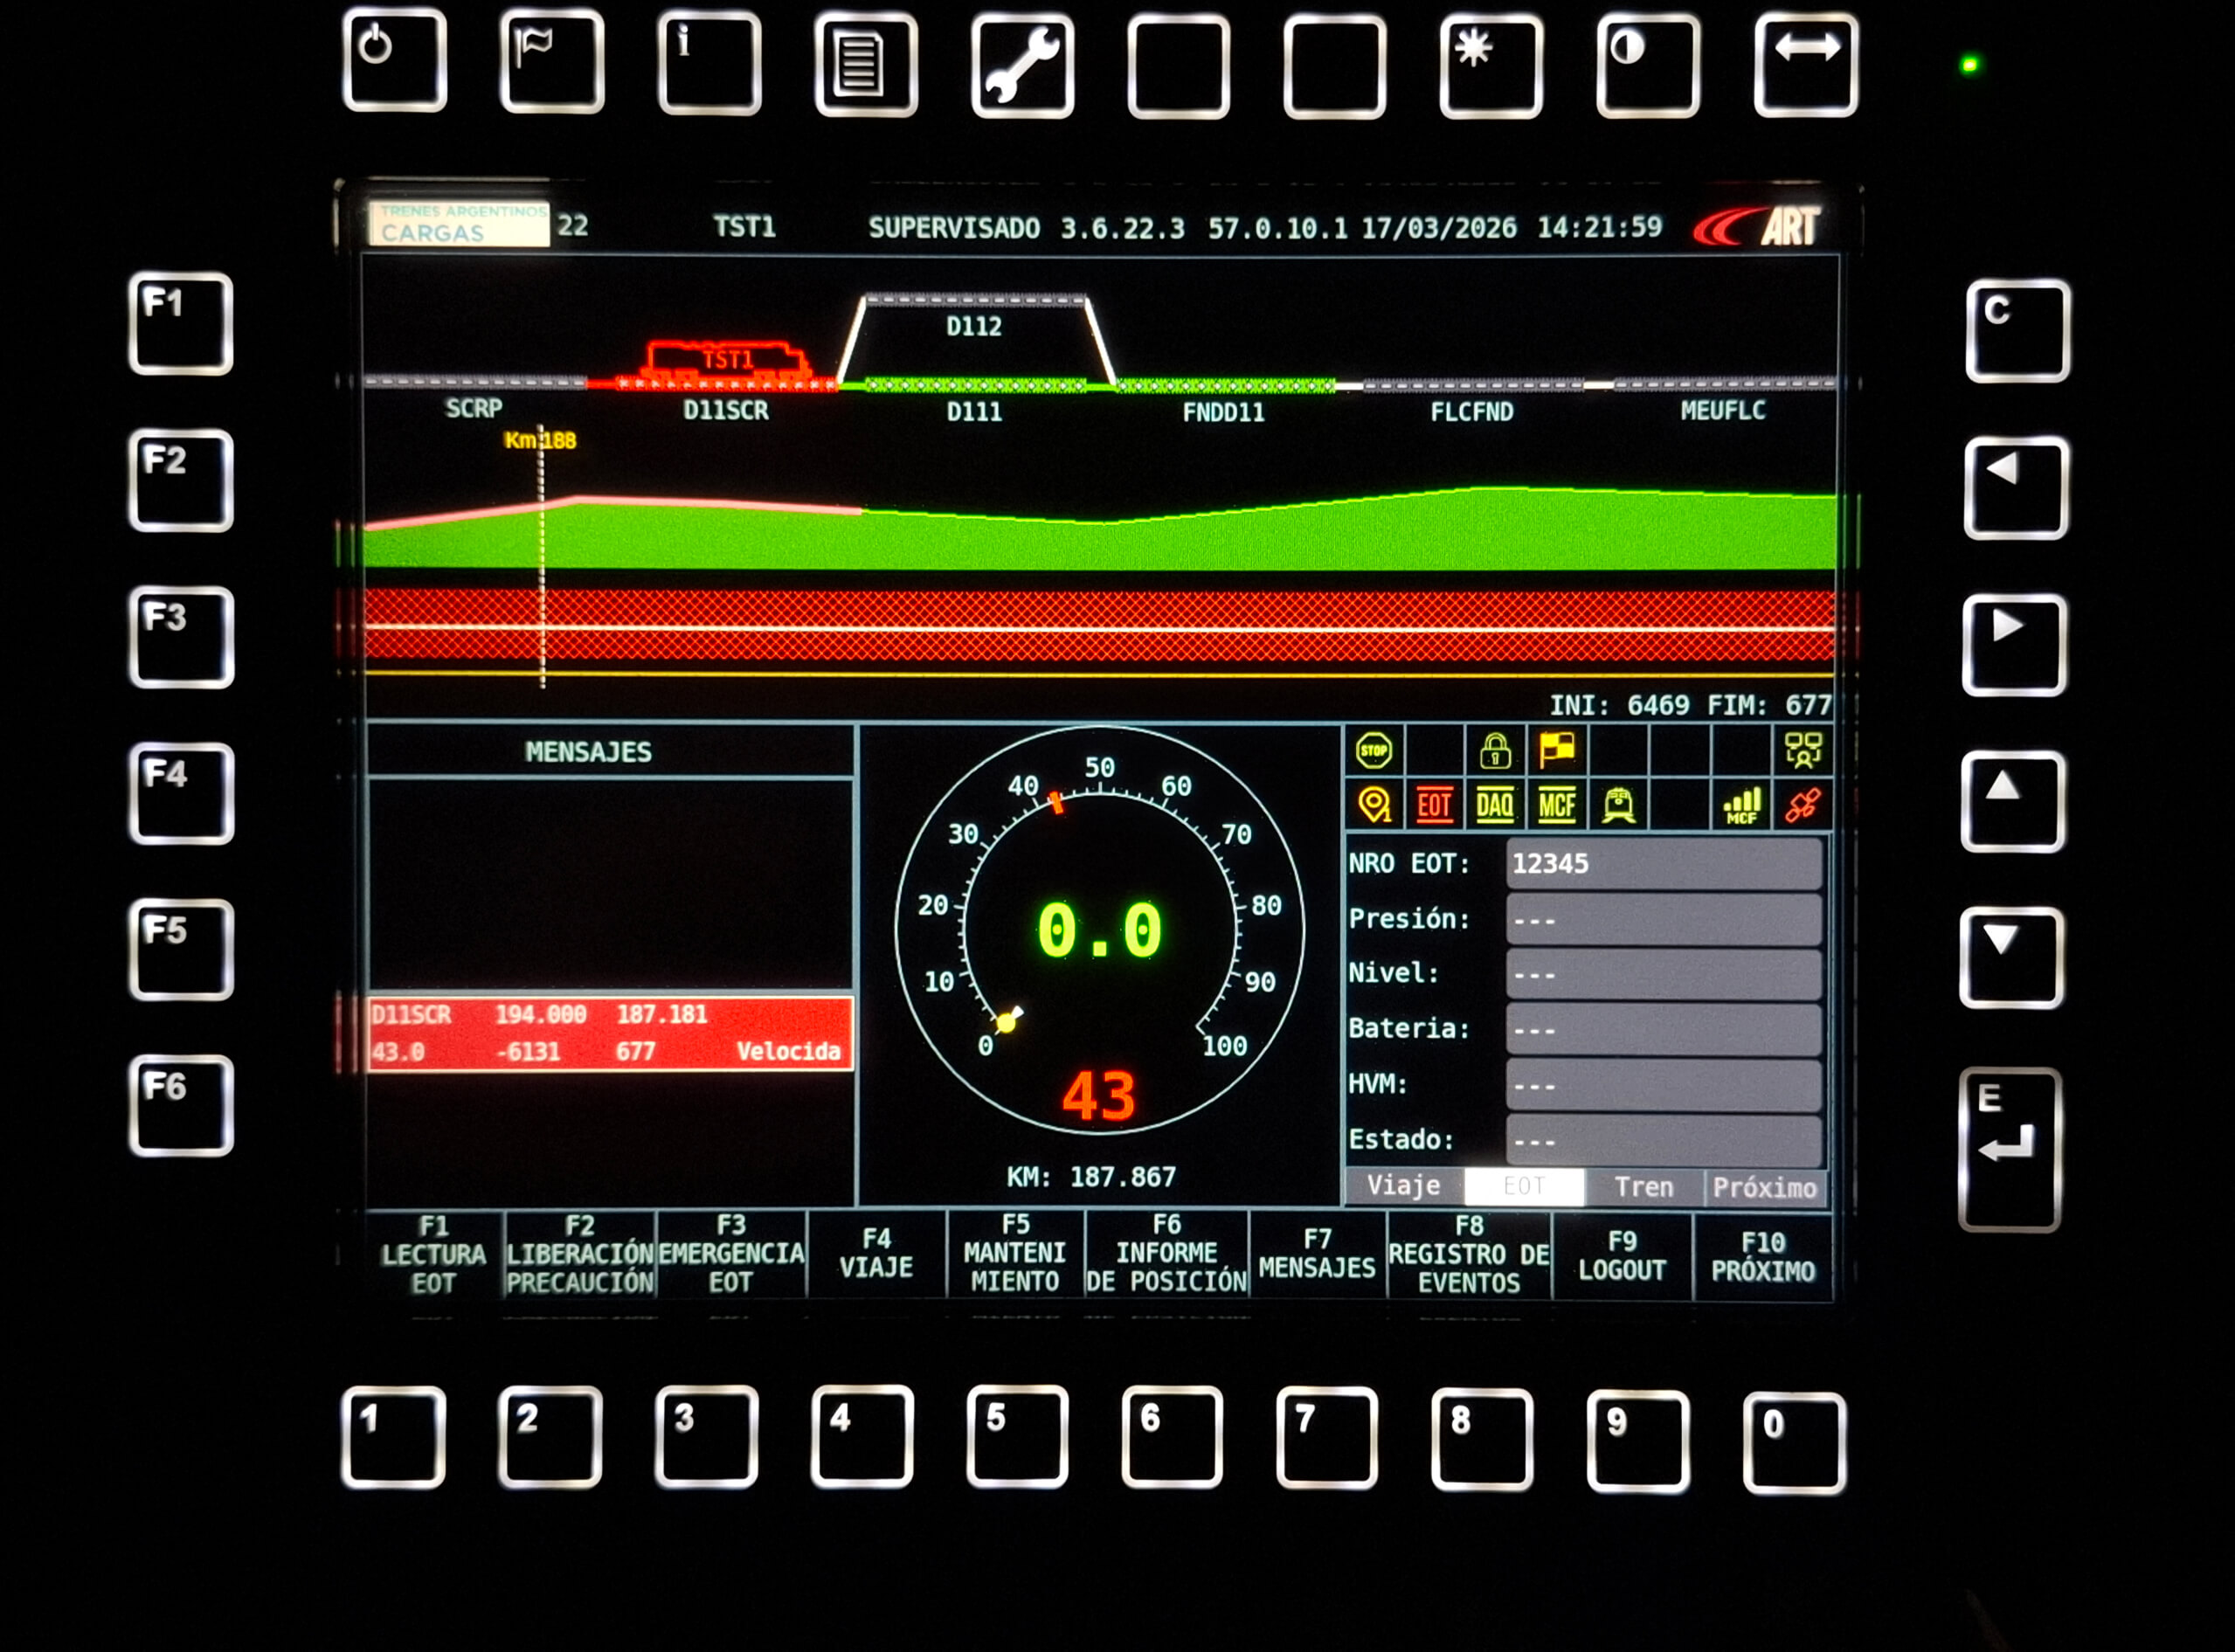Click the checkered flag status icon
This screenshot has width=2235, height=1652.
click(x=1557, y=751)
